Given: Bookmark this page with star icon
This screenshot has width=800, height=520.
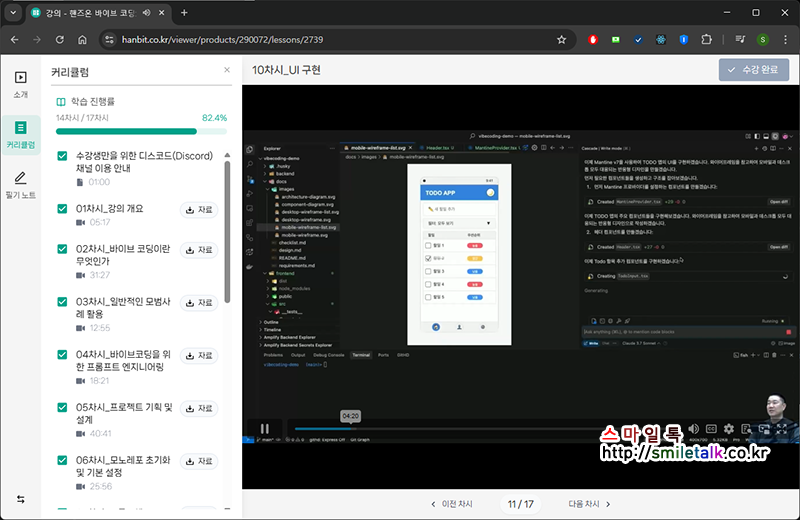Looking at the screenshot, I should [562, 40].
